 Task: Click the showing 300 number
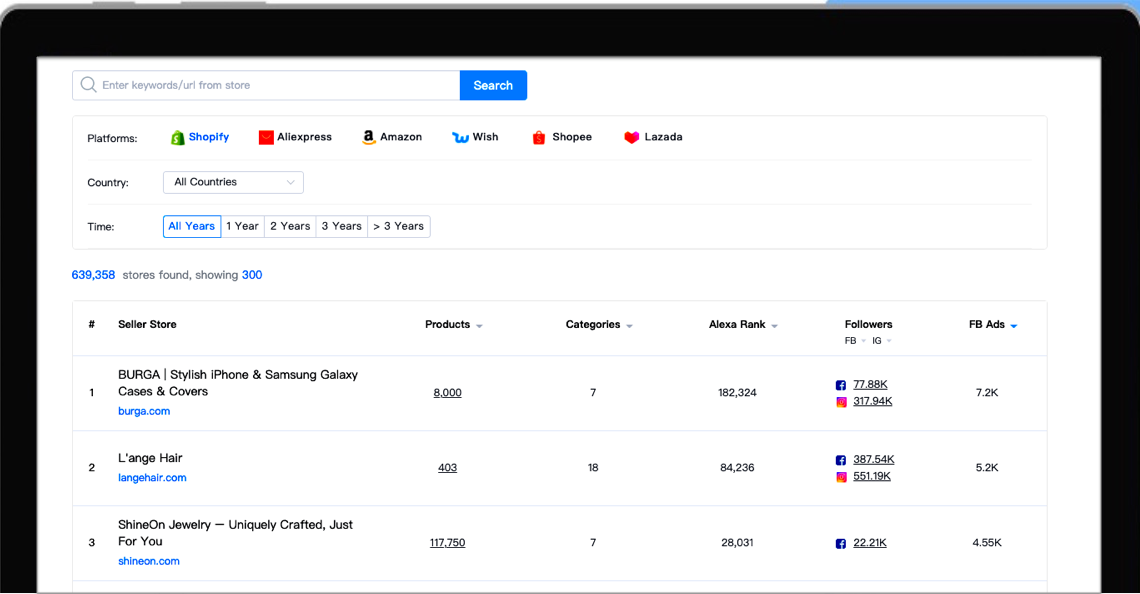(x=252, y=275)
